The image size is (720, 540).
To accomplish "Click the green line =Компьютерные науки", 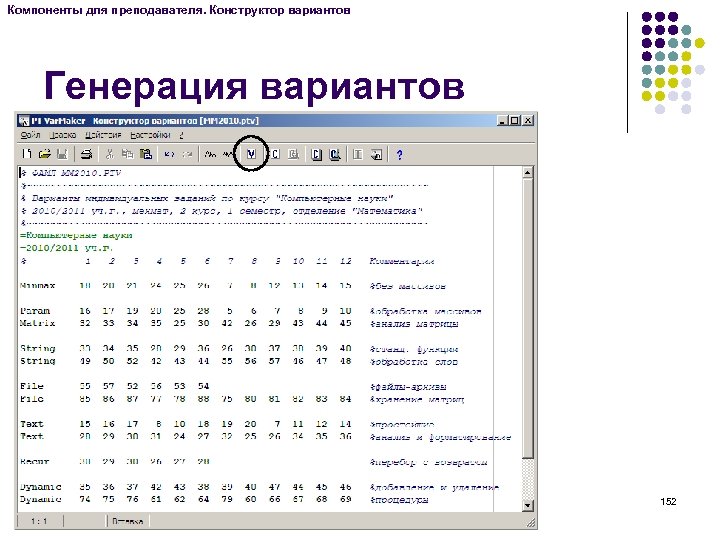I will click(x=76, y=235).
